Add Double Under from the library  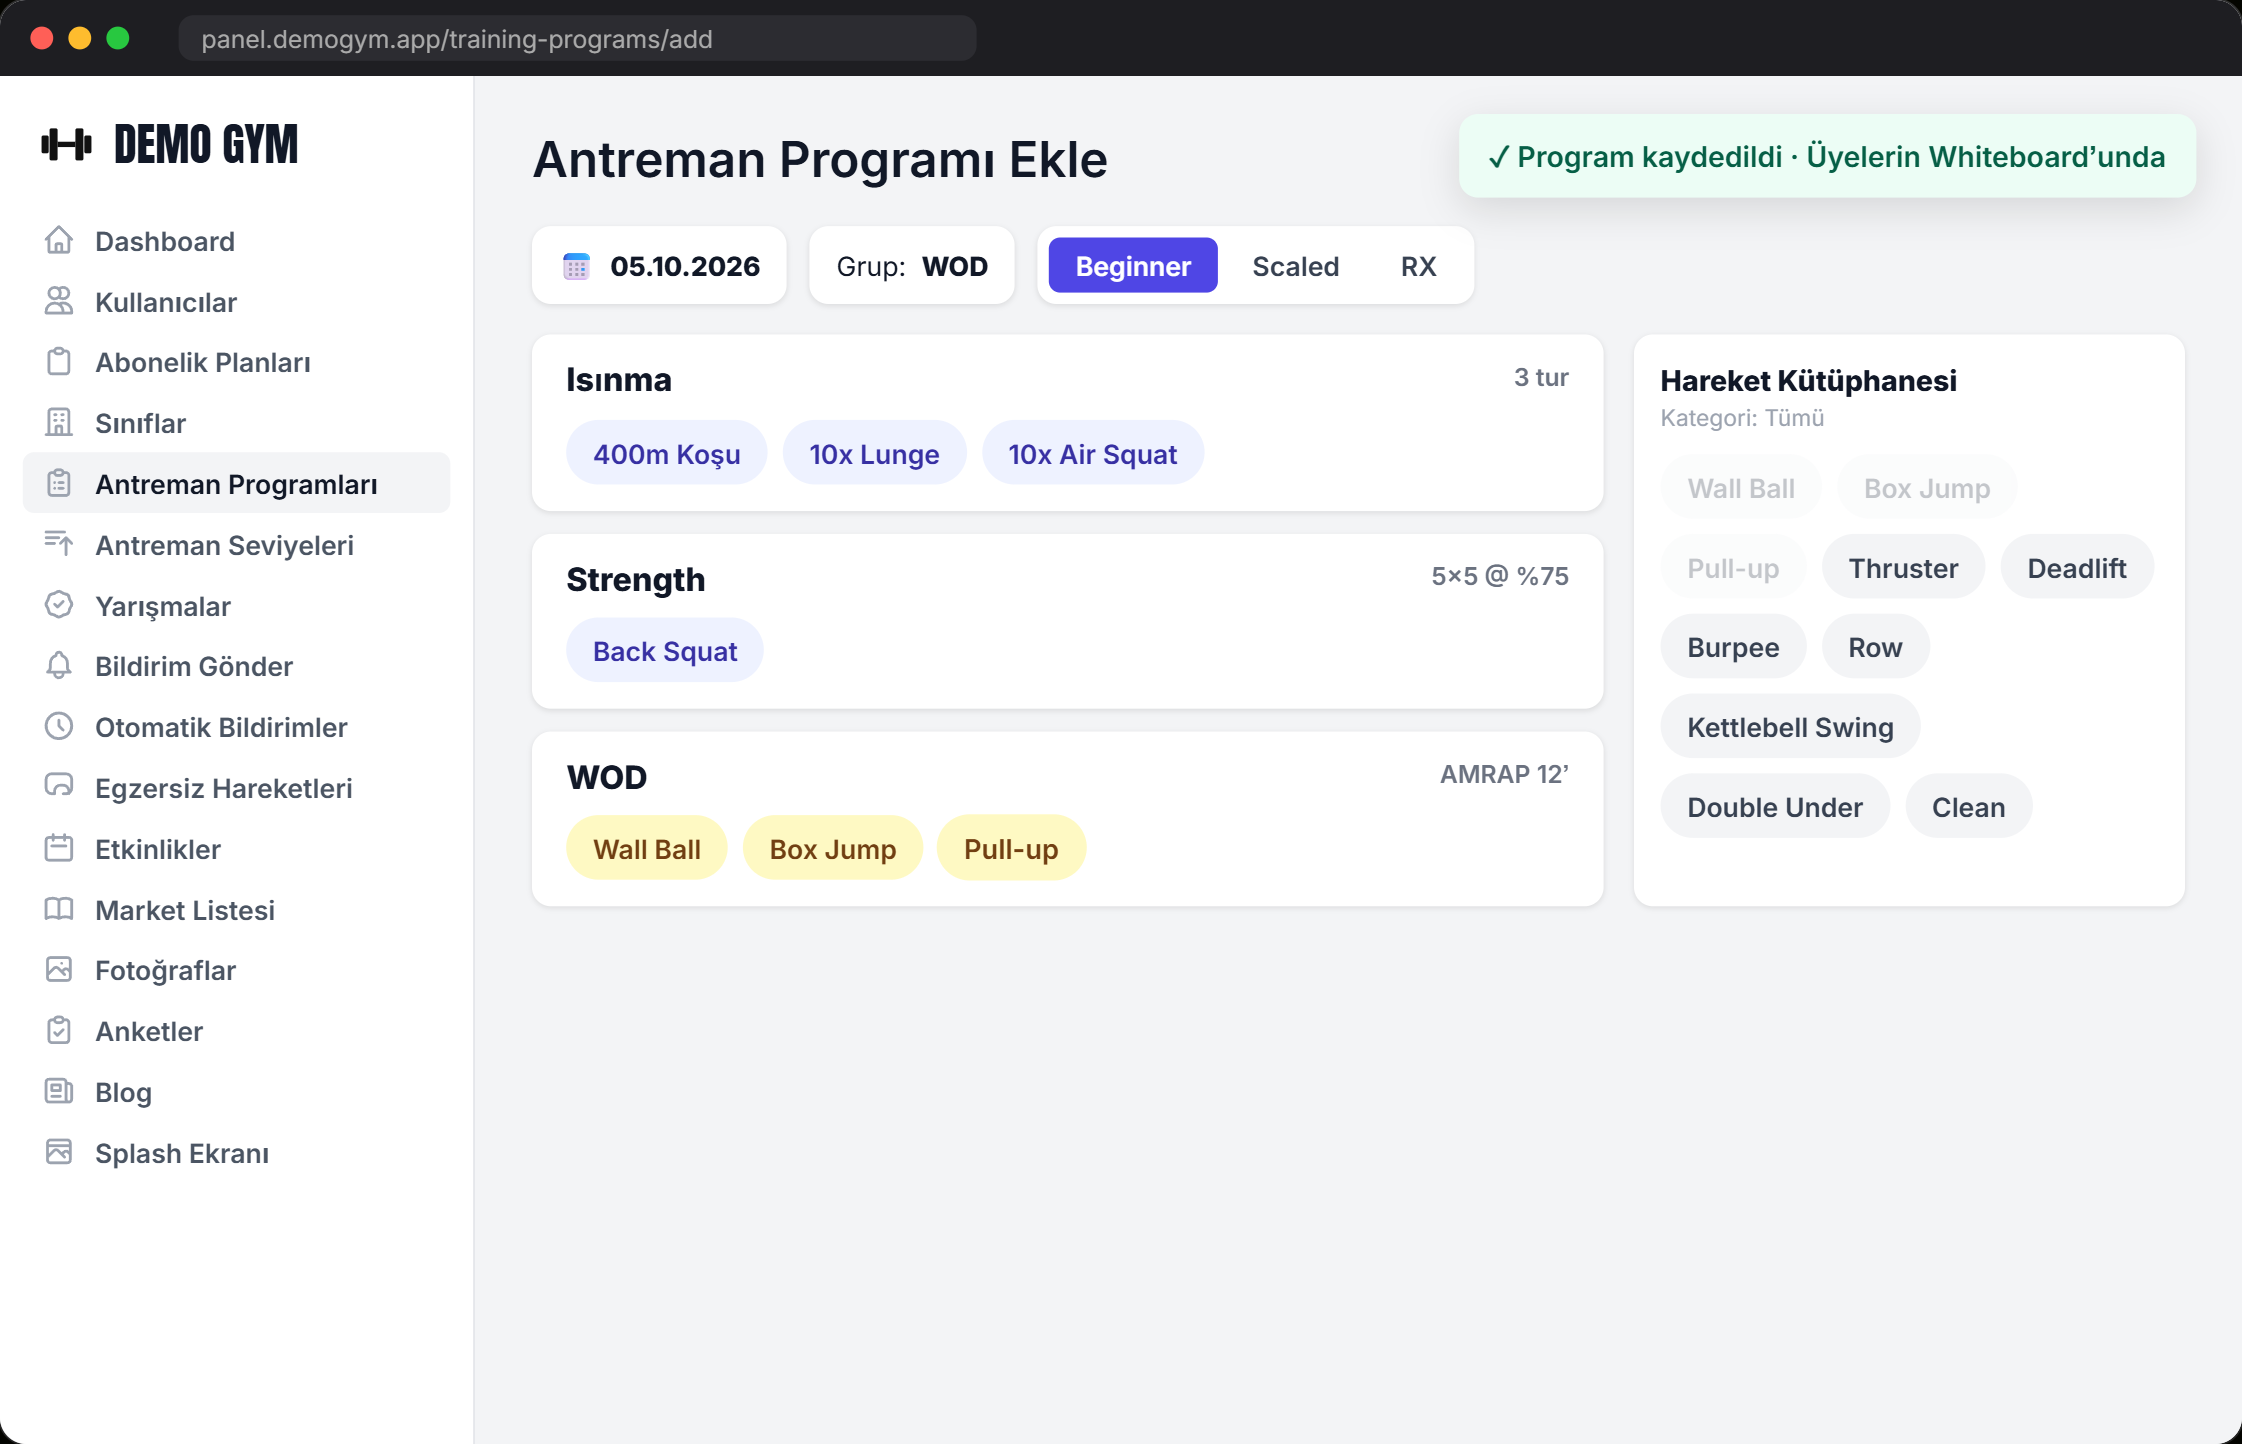[1775, 807]
